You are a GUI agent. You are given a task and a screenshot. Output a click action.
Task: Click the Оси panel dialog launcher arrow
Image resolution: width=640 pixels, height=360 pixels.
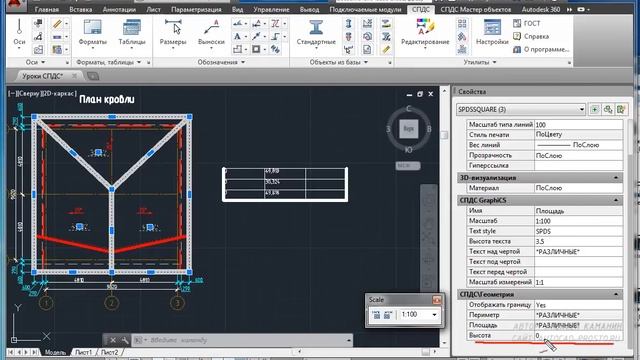click(x=67, y=63)
